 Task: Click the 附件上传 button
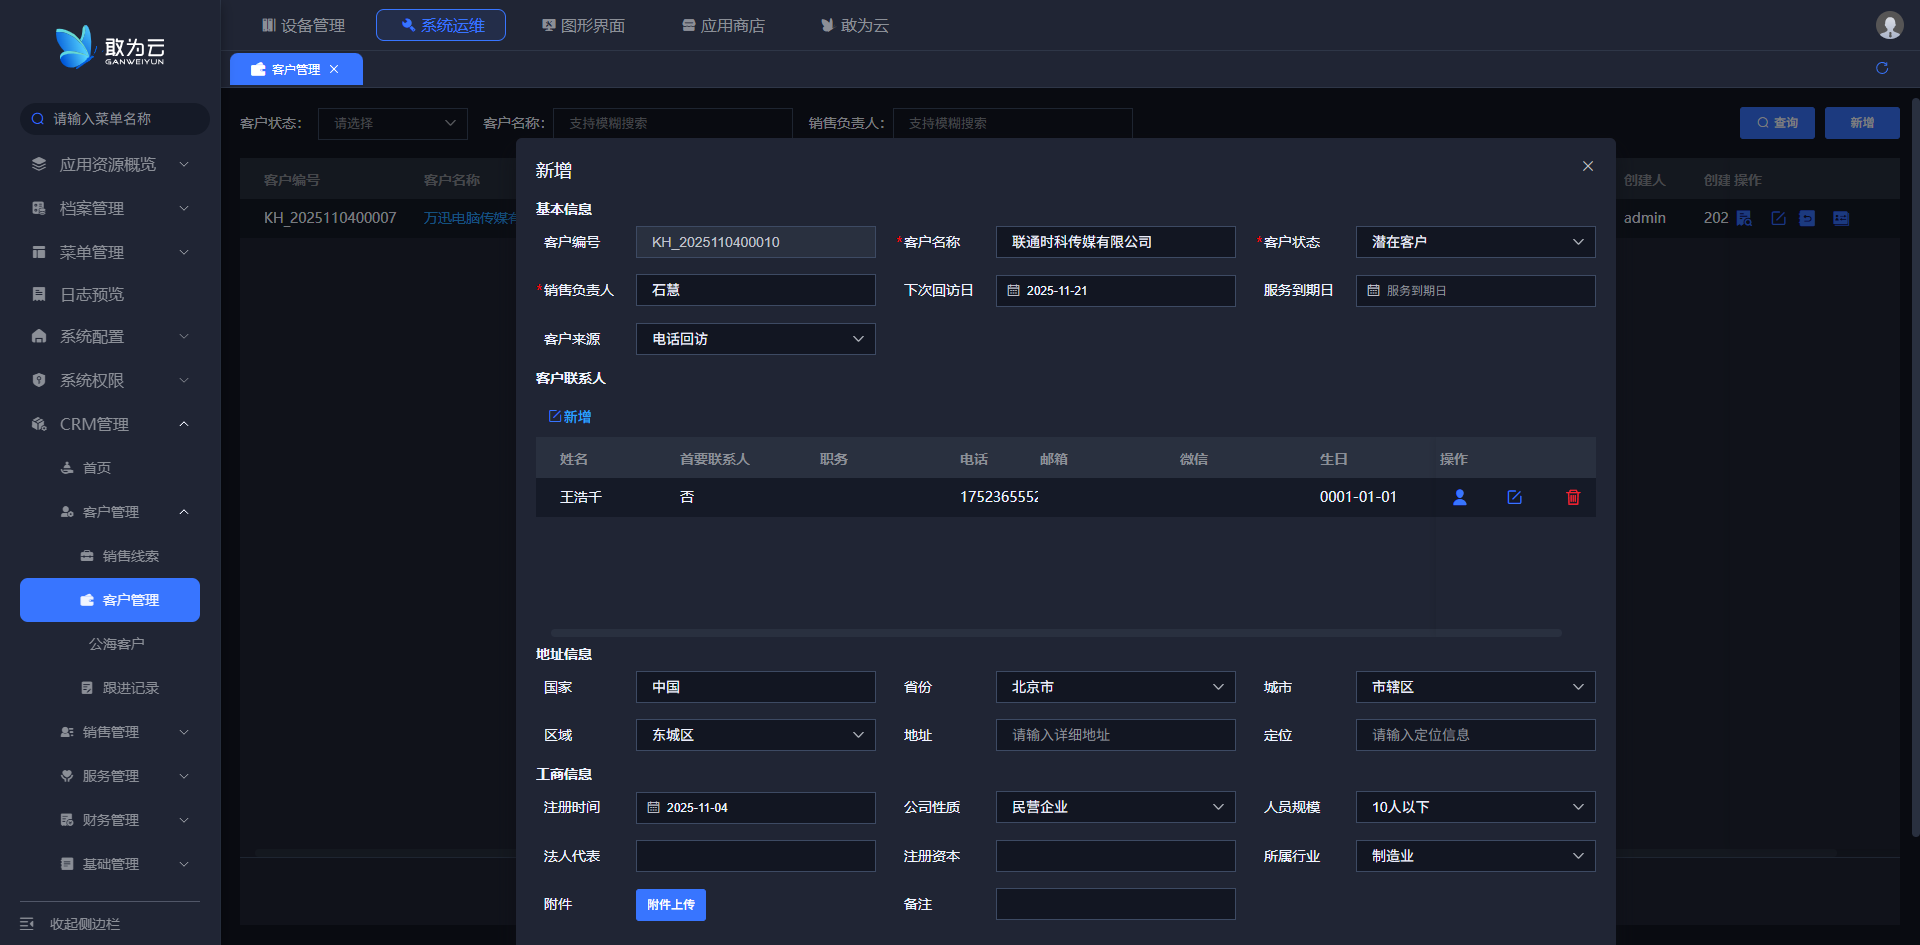pyautogui.click(x=670, y=905)
